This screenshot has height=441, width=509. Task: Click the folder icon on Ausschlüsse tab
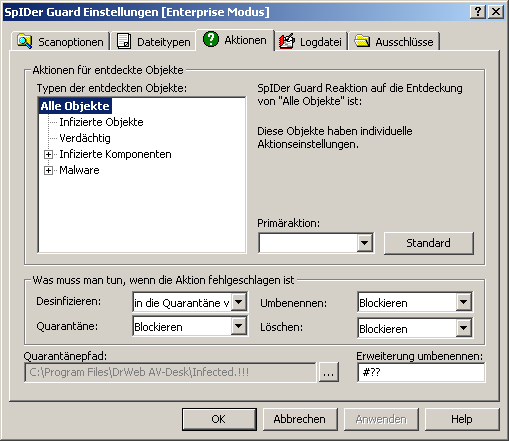362,41
